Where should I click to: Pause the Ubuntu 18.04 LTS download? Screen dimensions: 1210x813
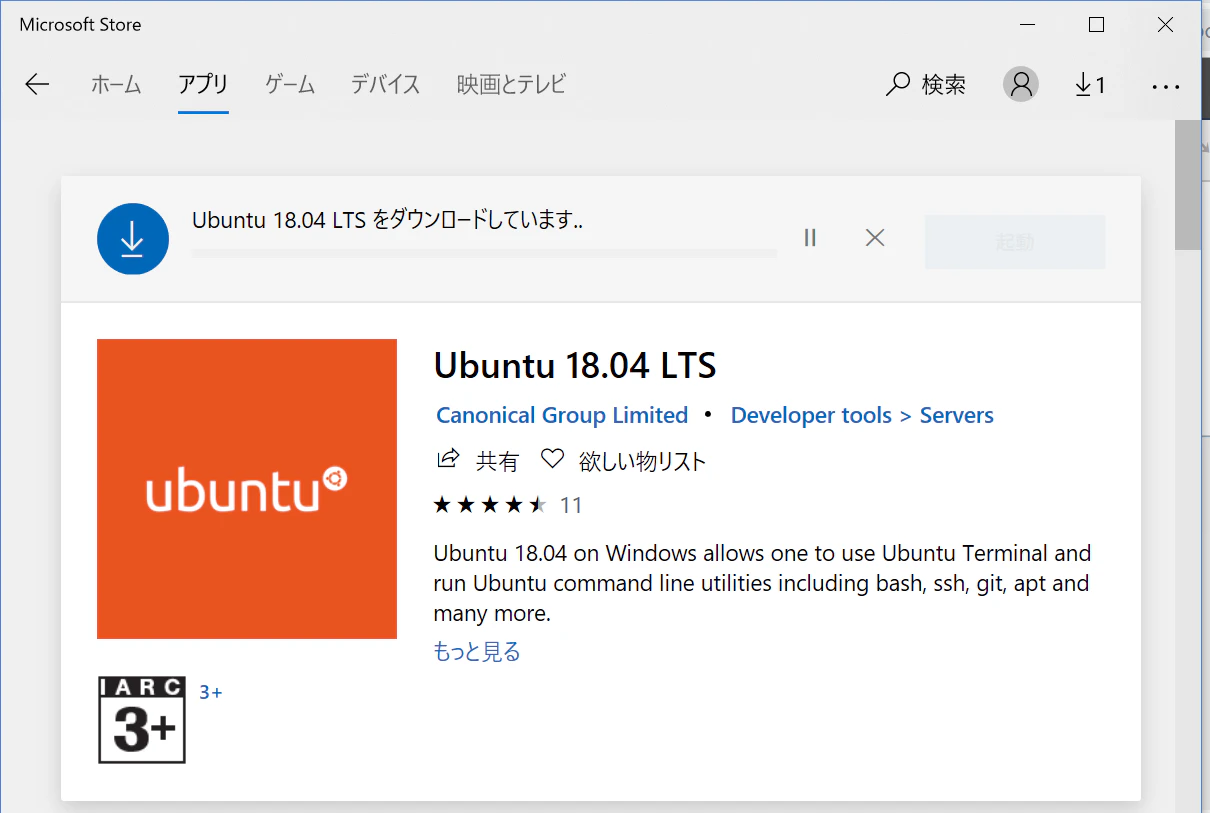(x=810, y=238)
